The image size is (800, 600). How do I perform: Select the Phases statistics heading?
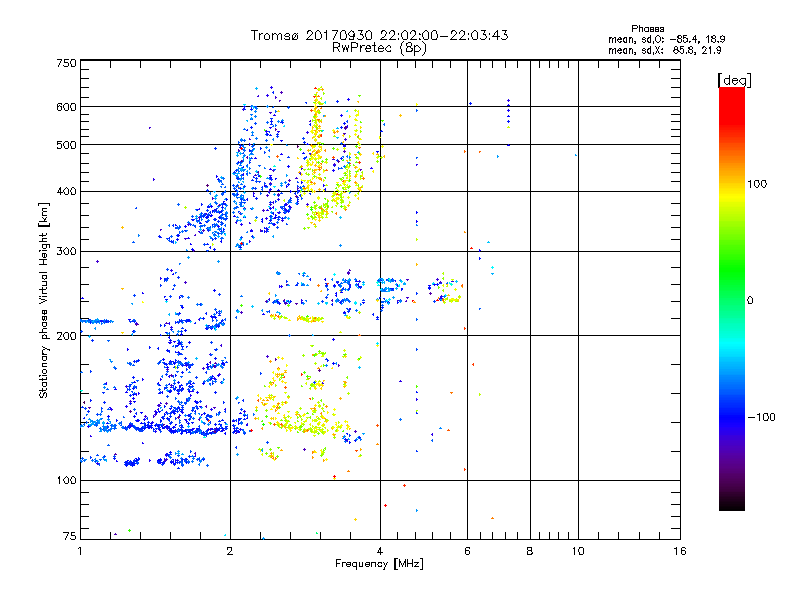point(647,29)
